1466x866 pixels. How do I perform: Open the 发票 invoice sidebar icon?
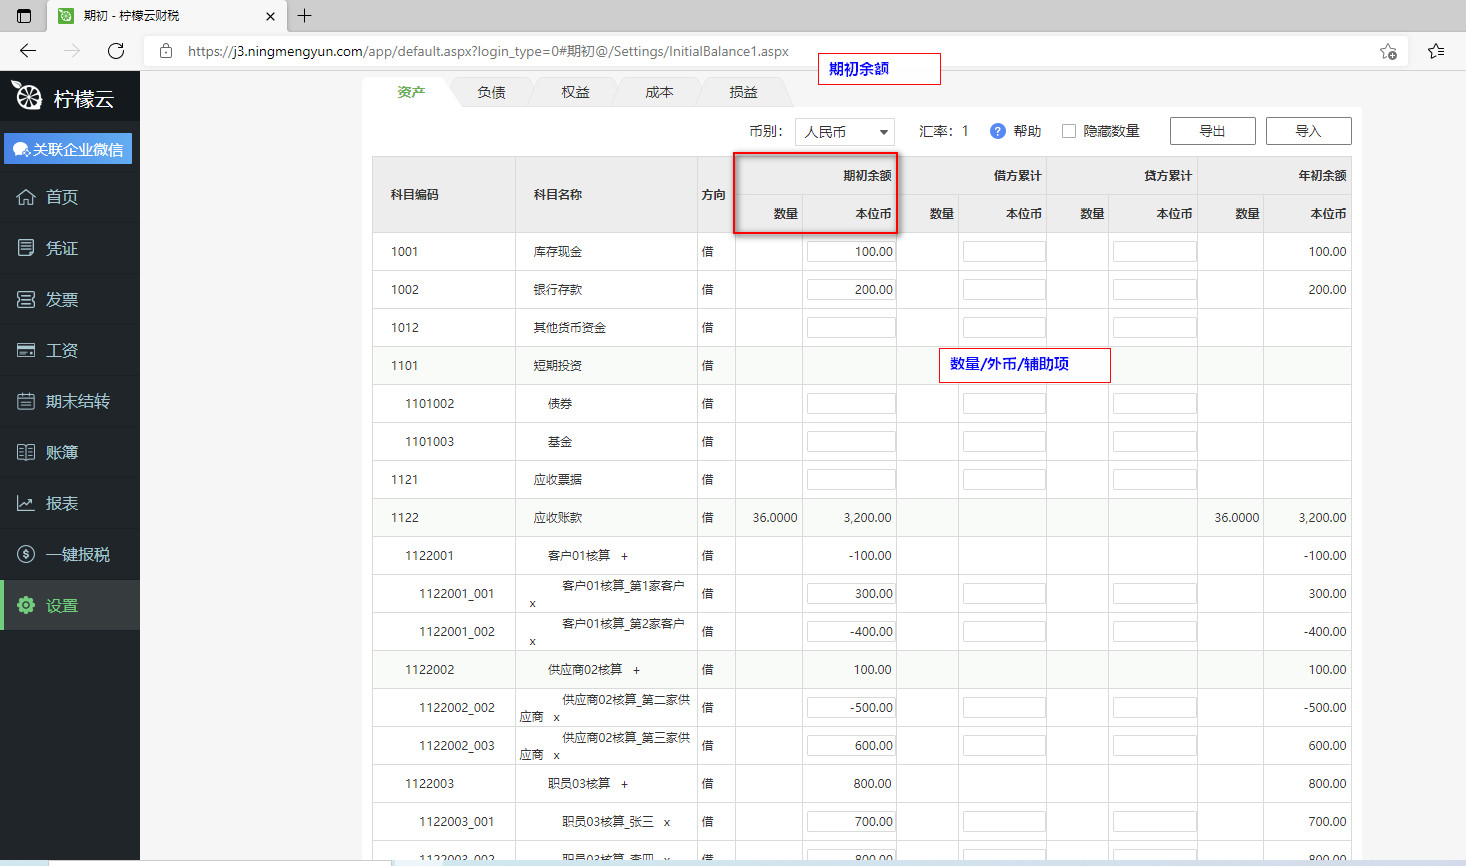click(x=26, y=299)
